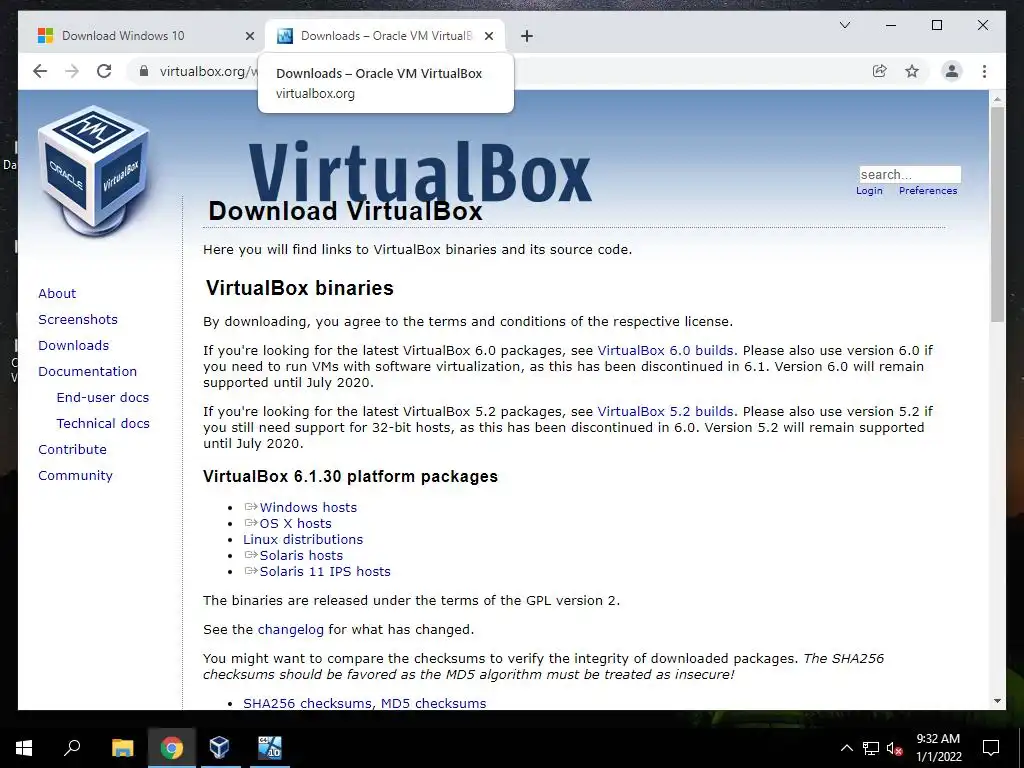Open Community in the sidebar

coord(75,476)
